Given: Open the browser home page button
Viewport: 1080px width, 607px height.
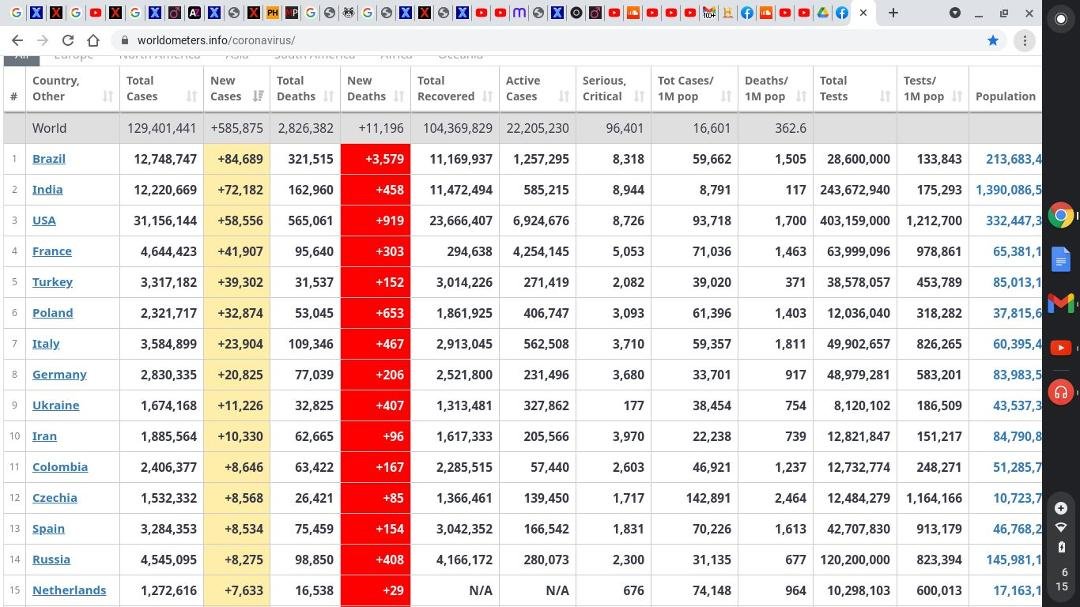Looking at the screenshot, I should [x=93, y=40].
